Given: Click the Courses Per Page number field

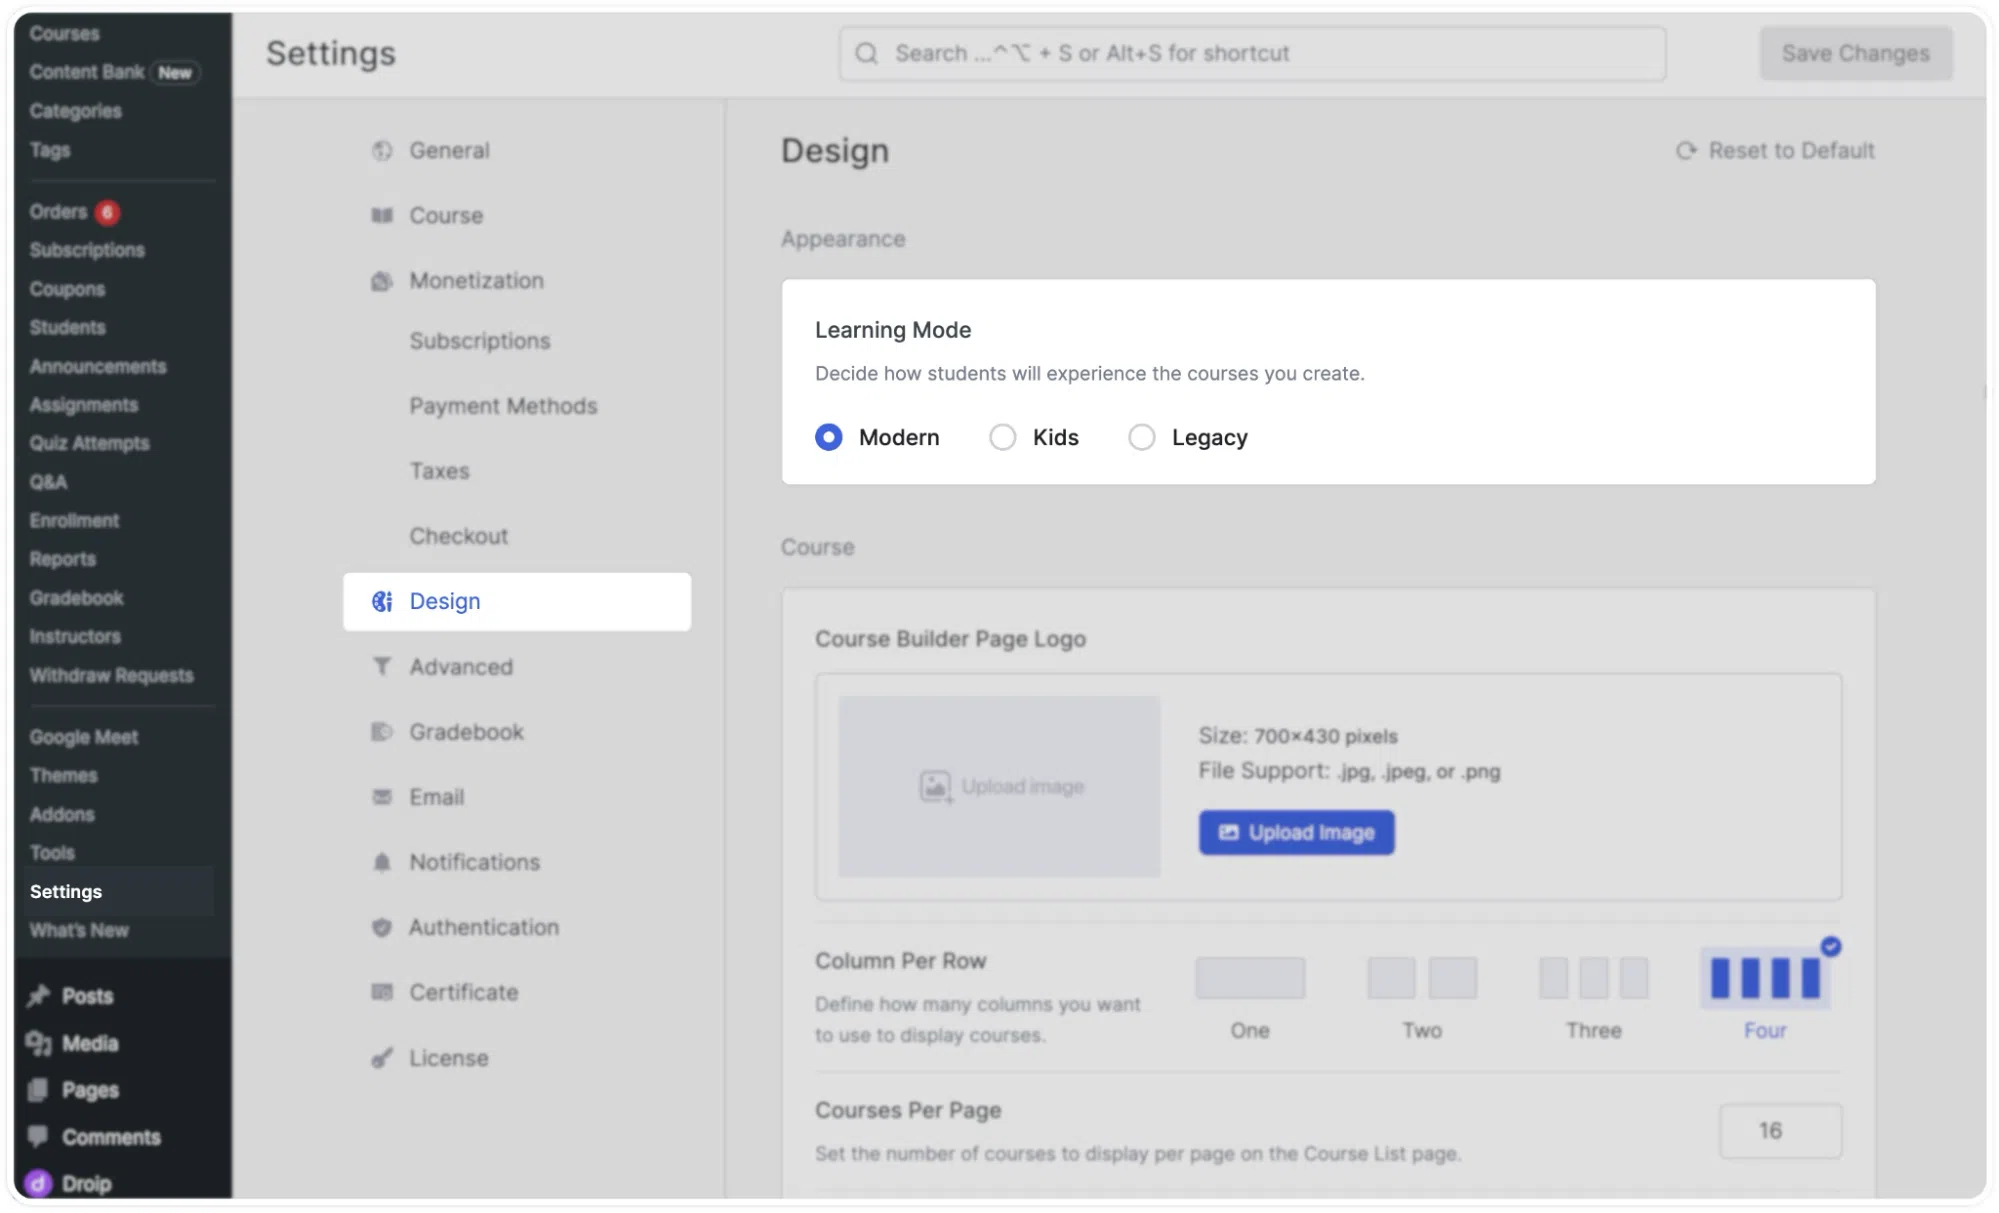Looking at the screenshot, I should click(x=1780, y=1131).
